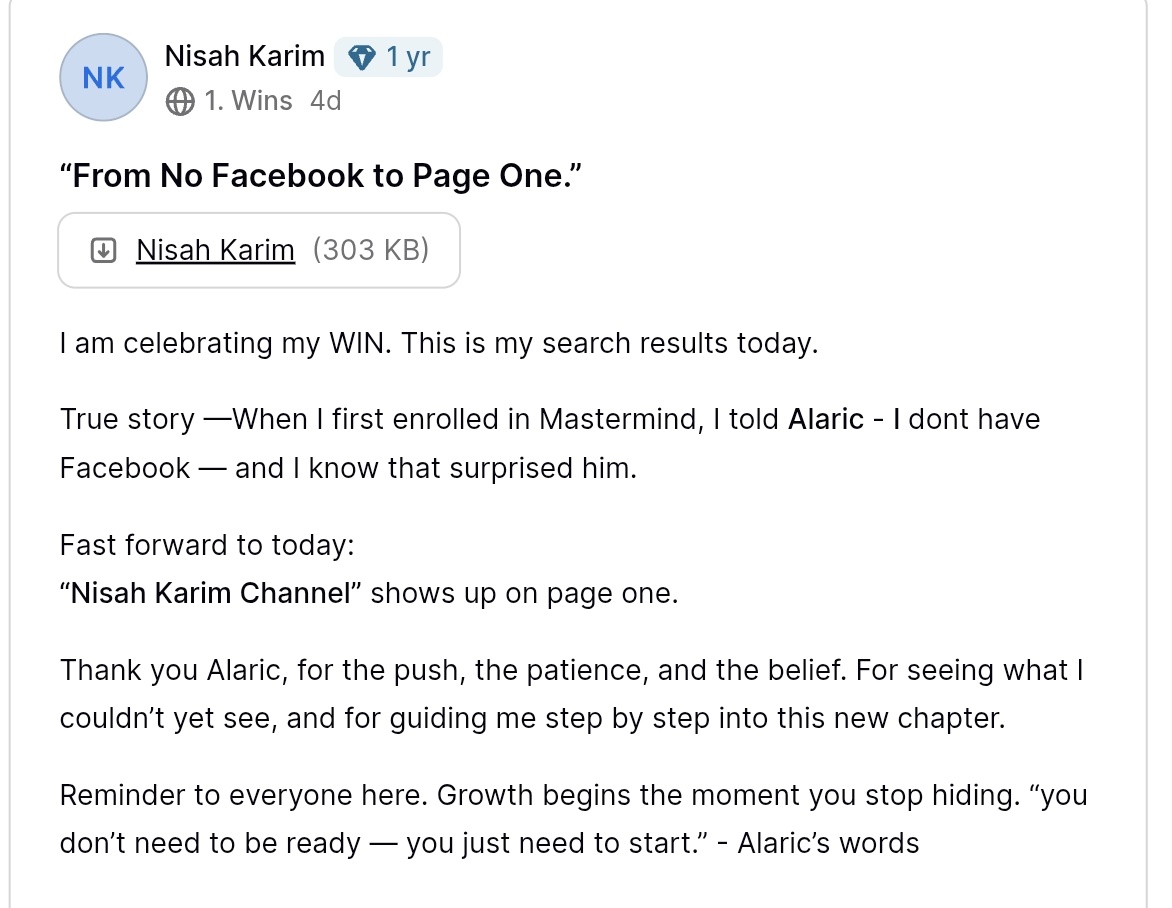Click the globe visibility icon
The image size is (1172, 908).
point(179,101)
